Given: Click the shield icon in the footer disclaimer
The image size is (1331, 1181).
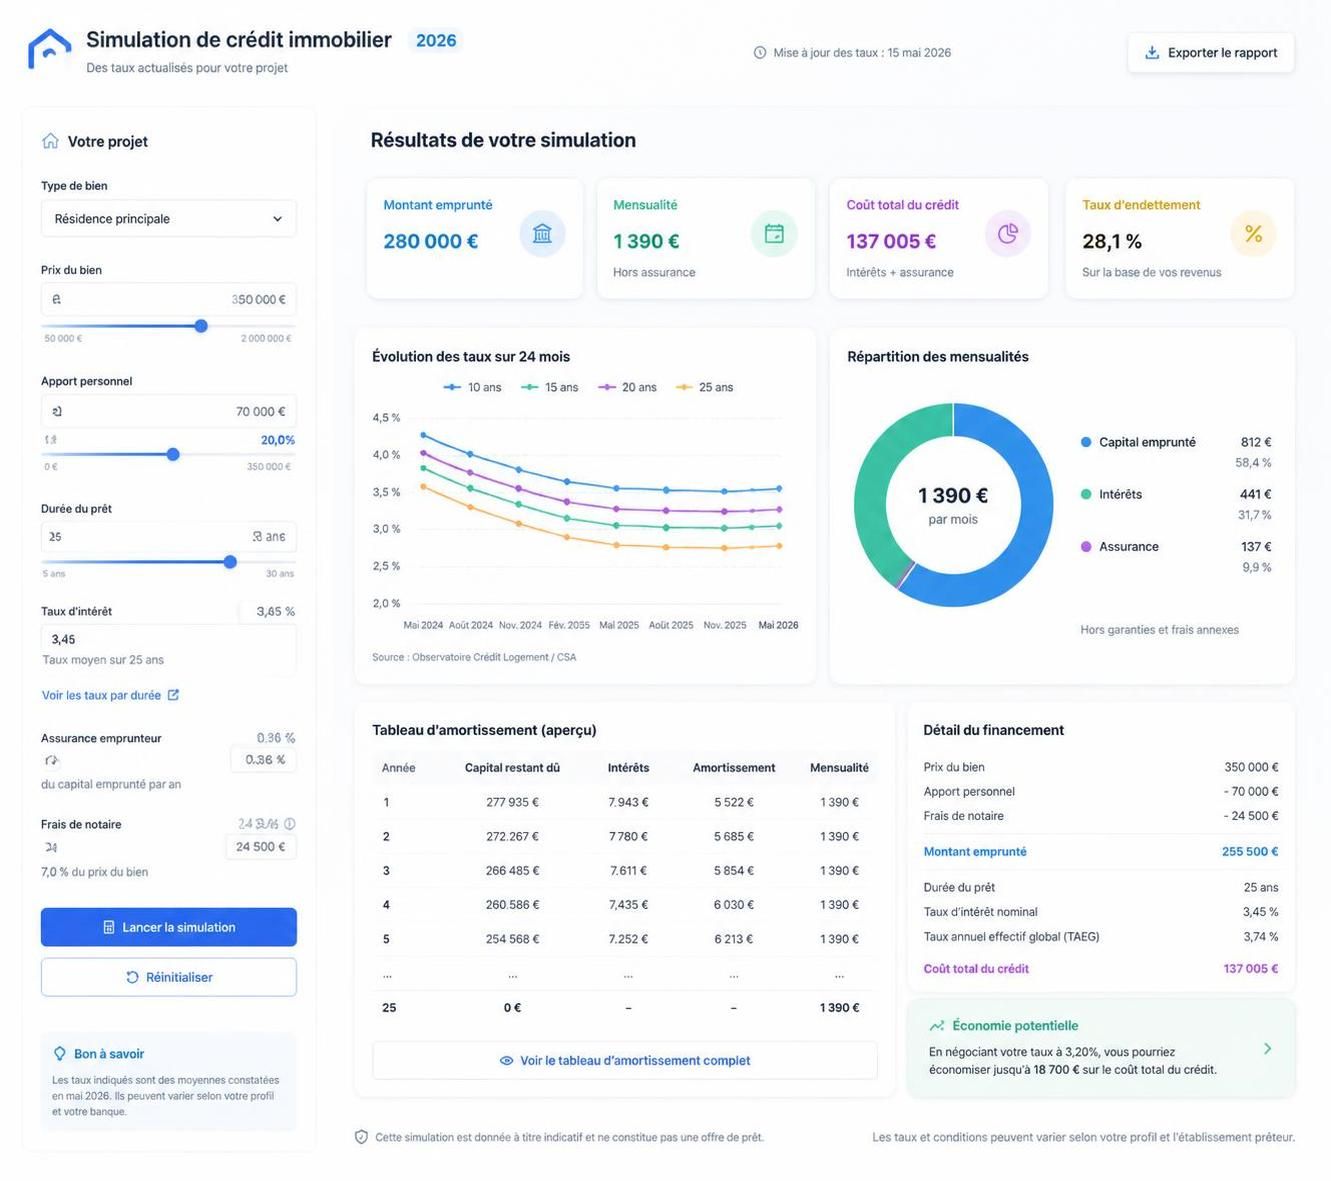Looking at the screenshot, I should point(361,1137).
